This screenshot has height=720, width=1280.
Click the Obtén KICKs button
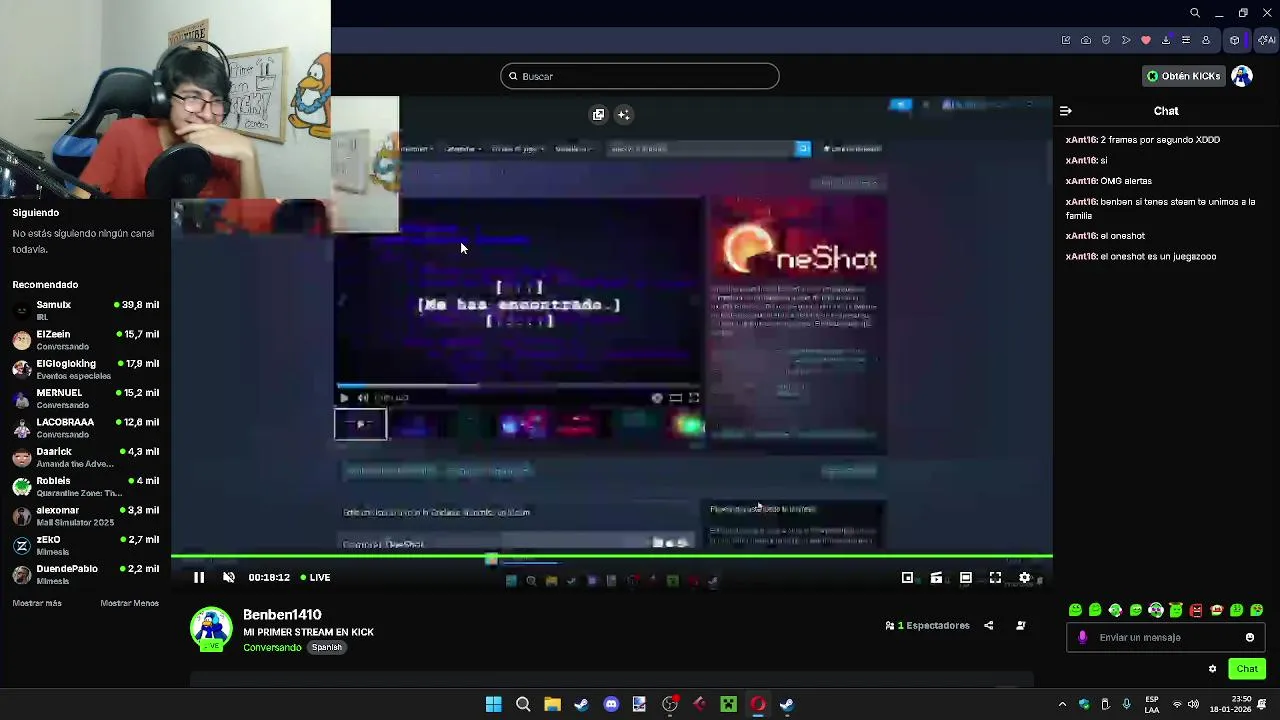click(x=1184, y=76)
